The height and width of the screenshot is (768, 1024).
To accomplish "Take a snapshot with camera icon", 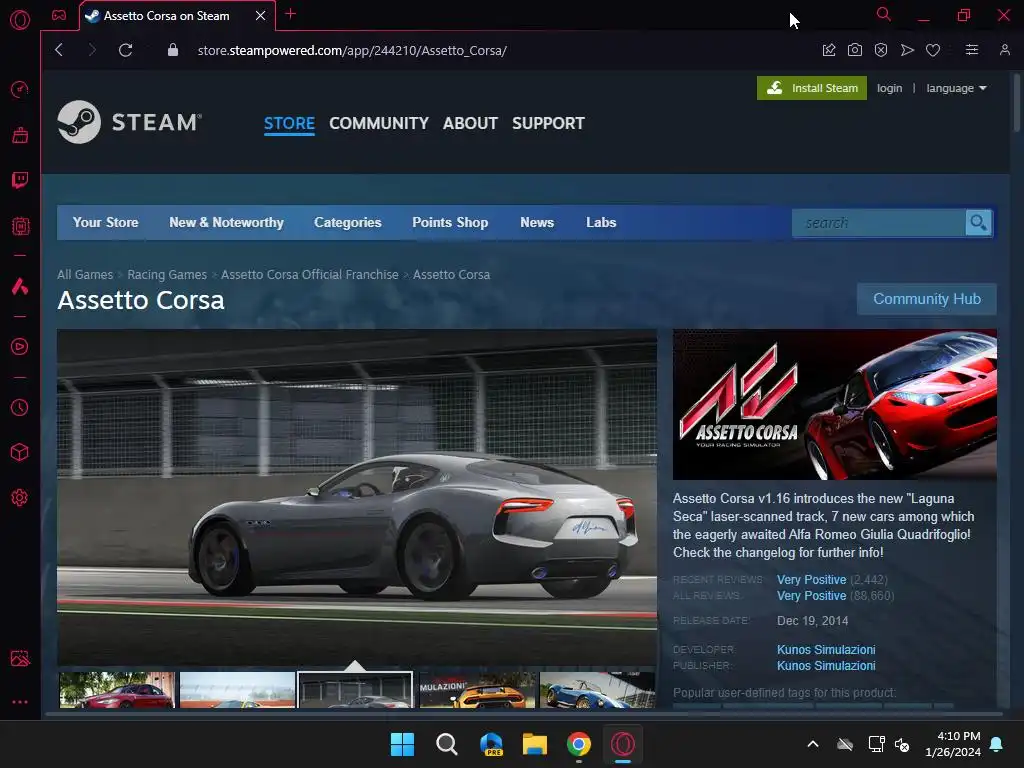I will point(855,50).
